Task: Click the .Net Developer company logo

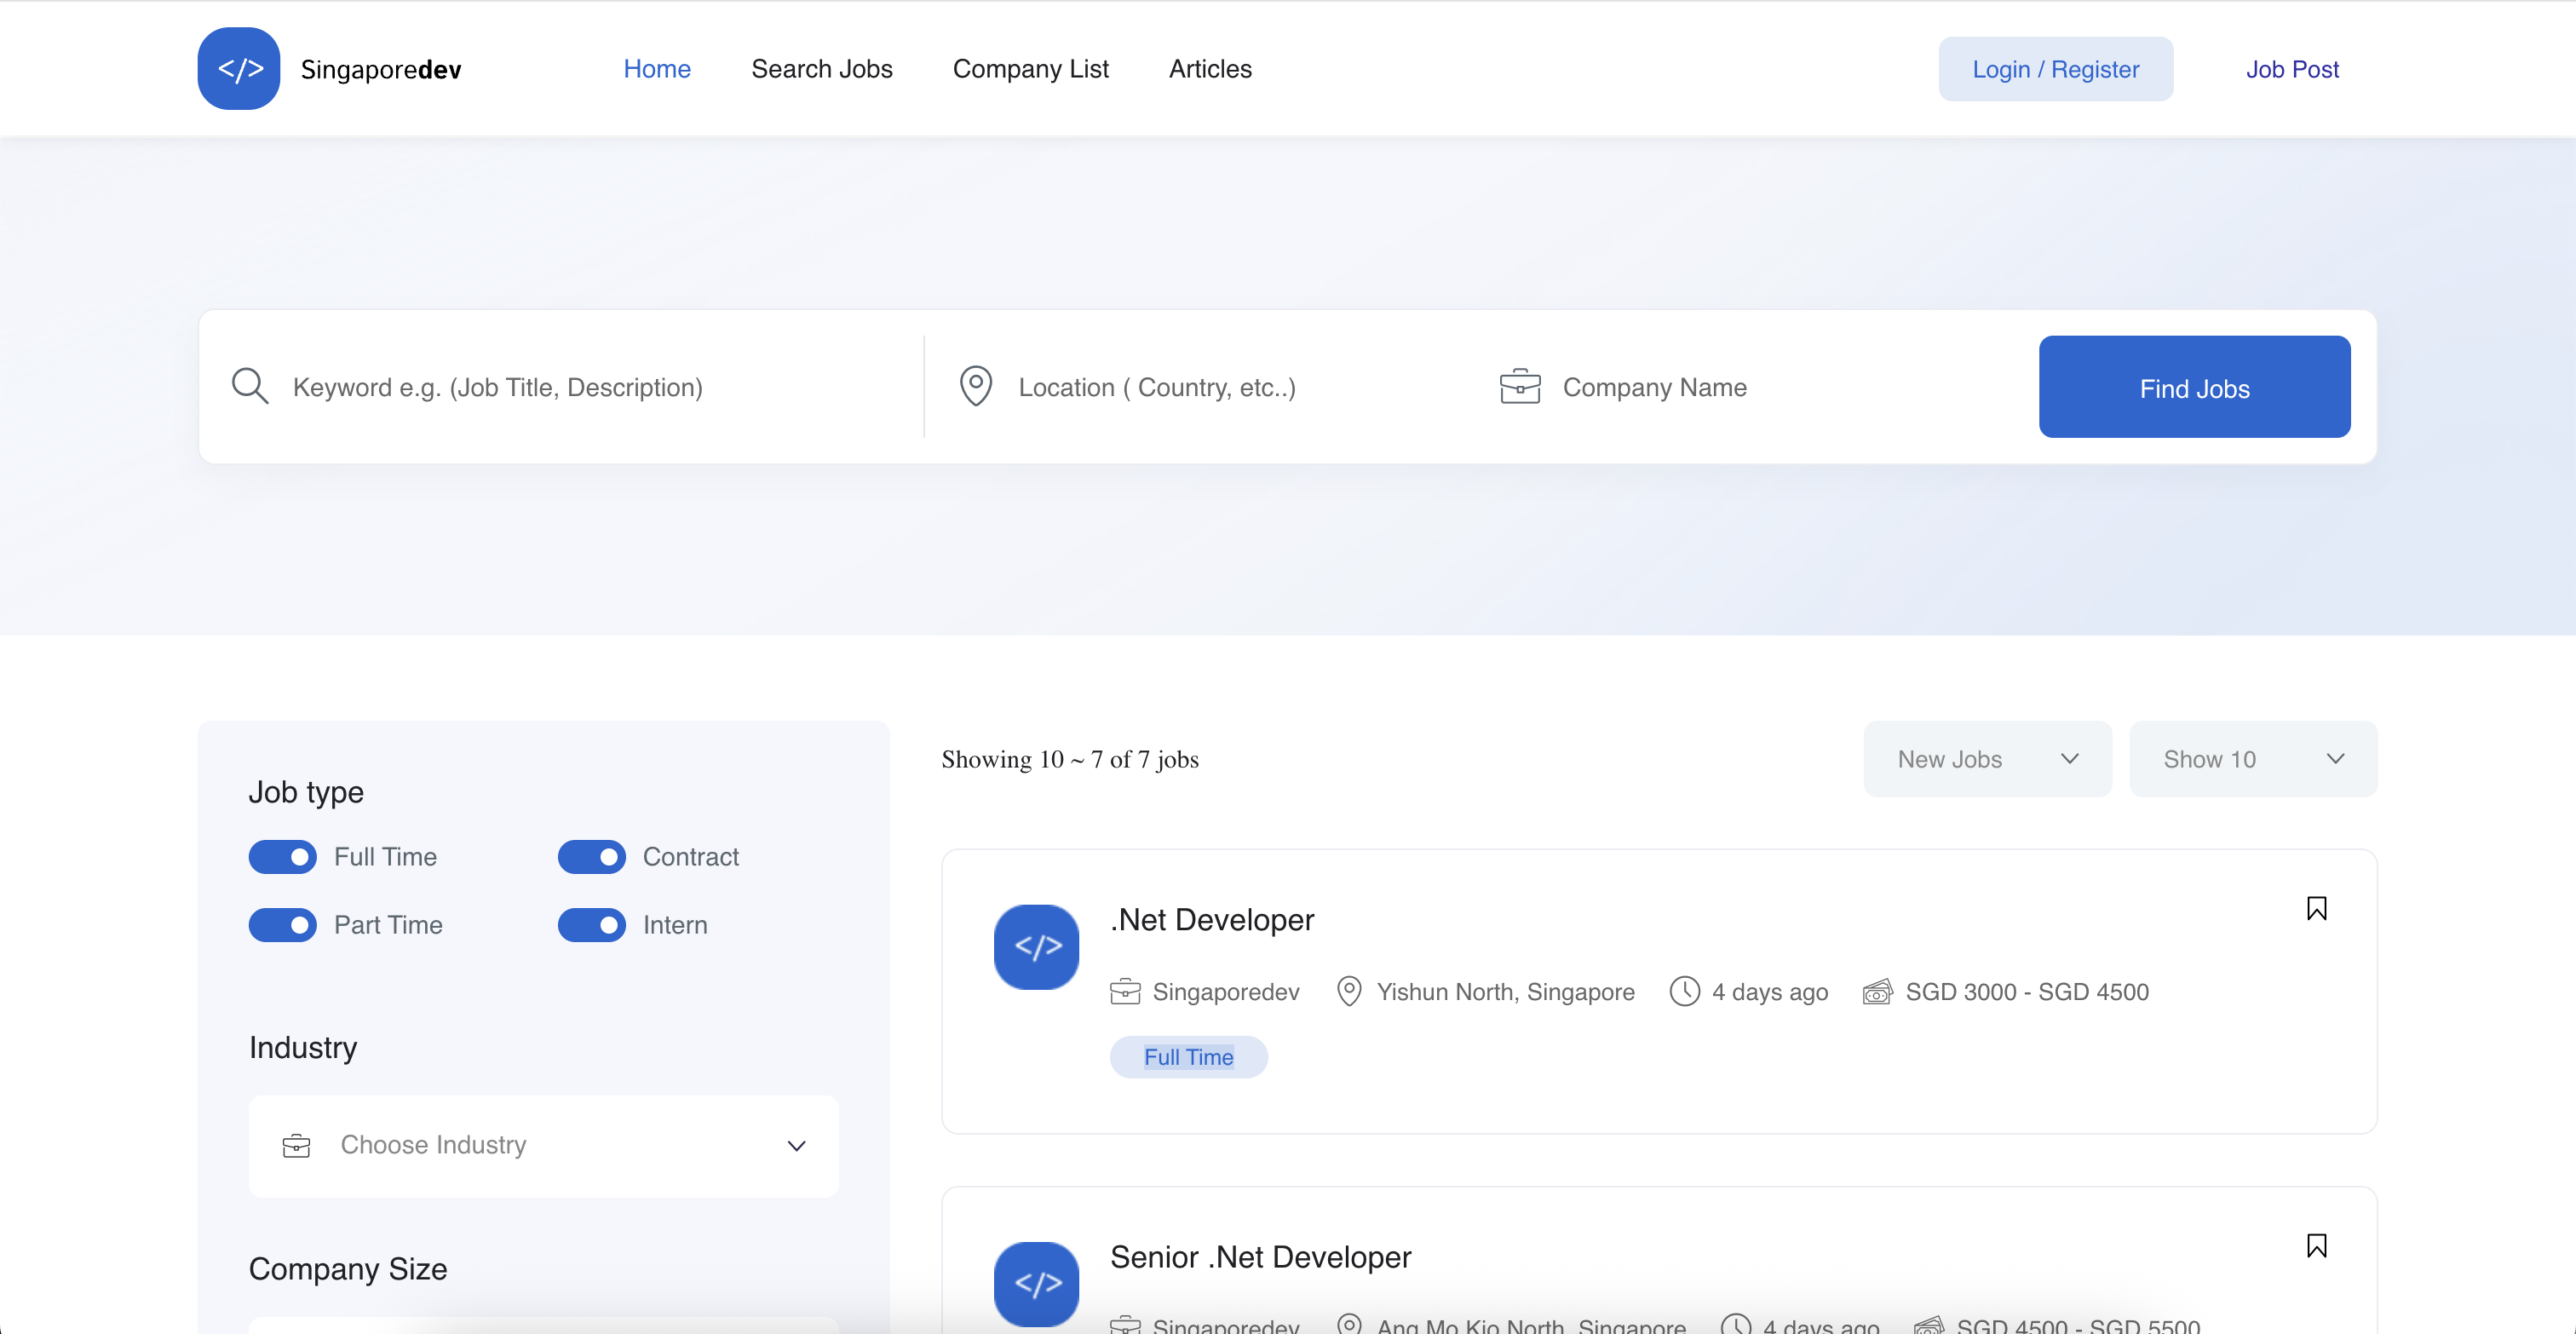Action: (1037, 947)
